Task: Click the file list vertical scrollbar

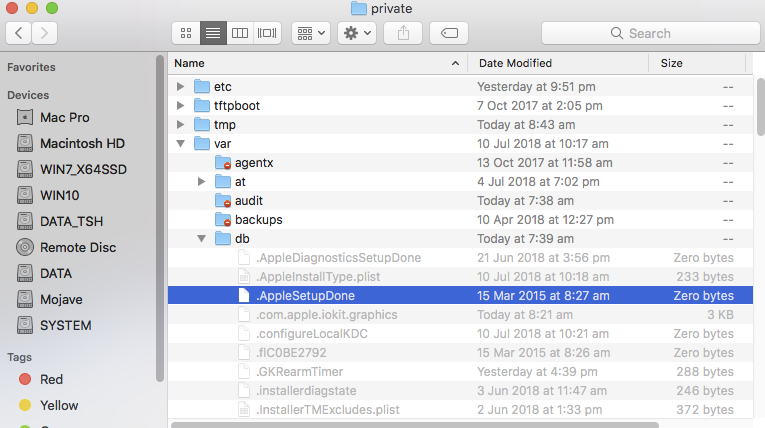Action: click(x=761, y=107)
